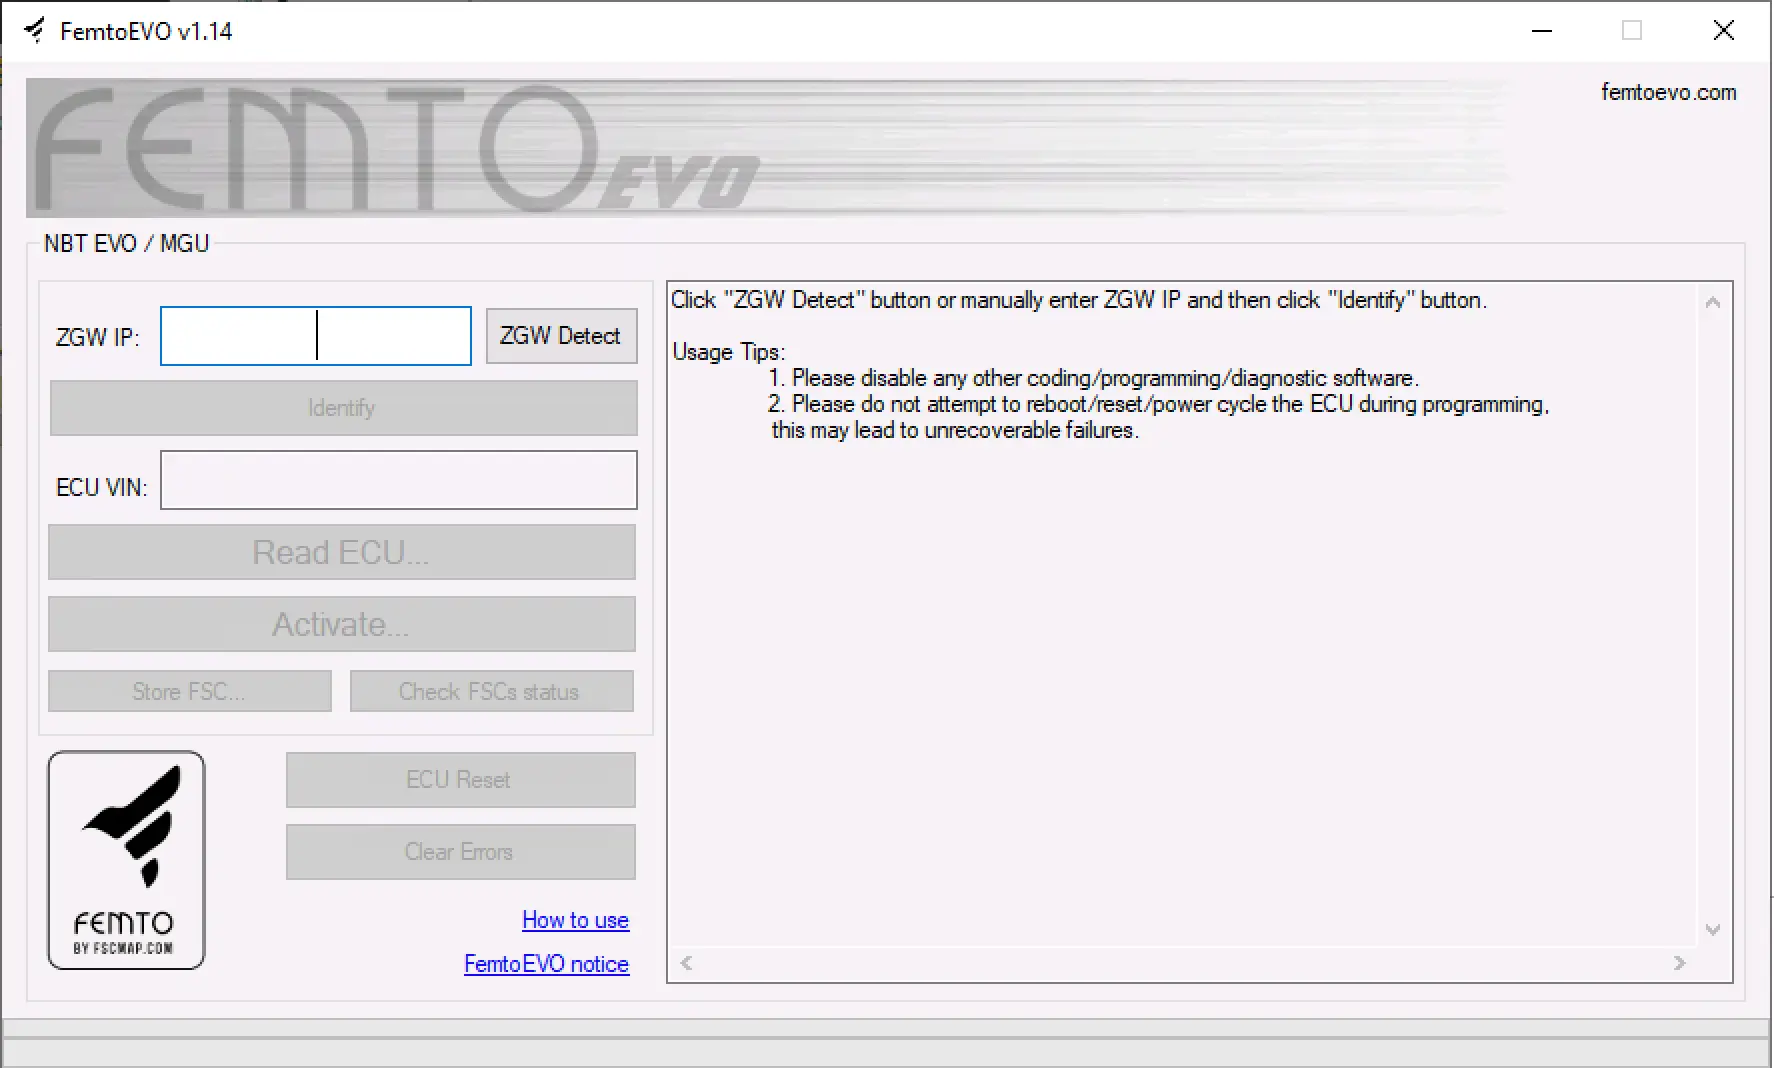Click the 'this may lead to unrecoverable failures' line
The width and height of the screenshot is (1774, 1068).
click(955, 430)
